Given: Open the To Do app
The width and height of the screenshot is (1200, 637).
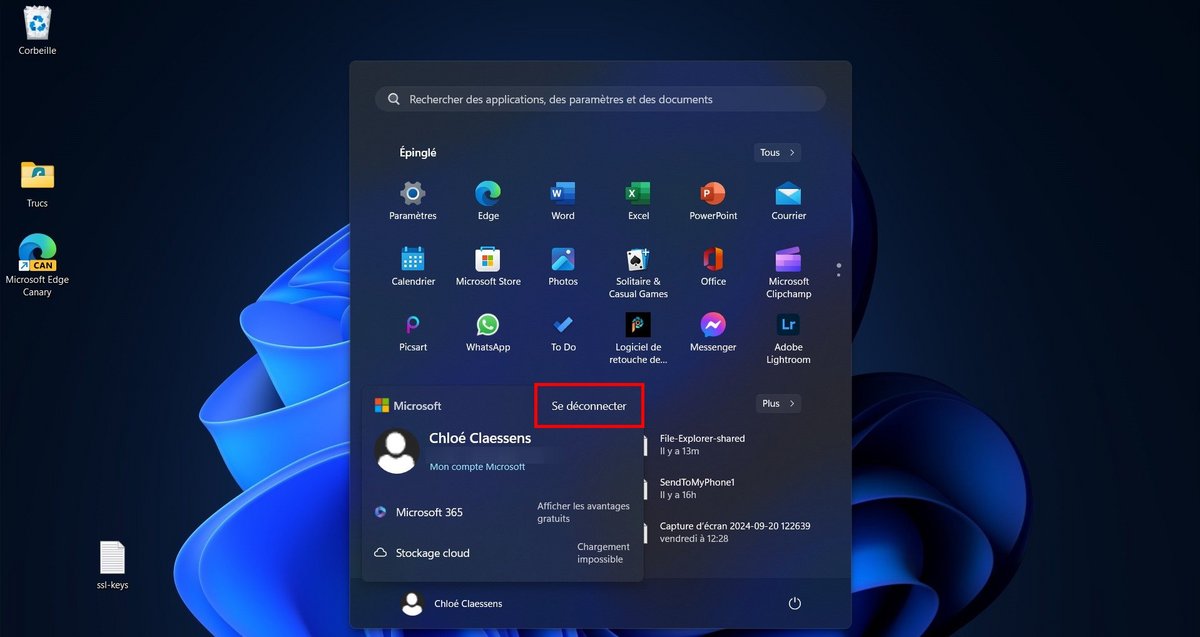Looking at the screenshot, I should (x=563, y=333).
